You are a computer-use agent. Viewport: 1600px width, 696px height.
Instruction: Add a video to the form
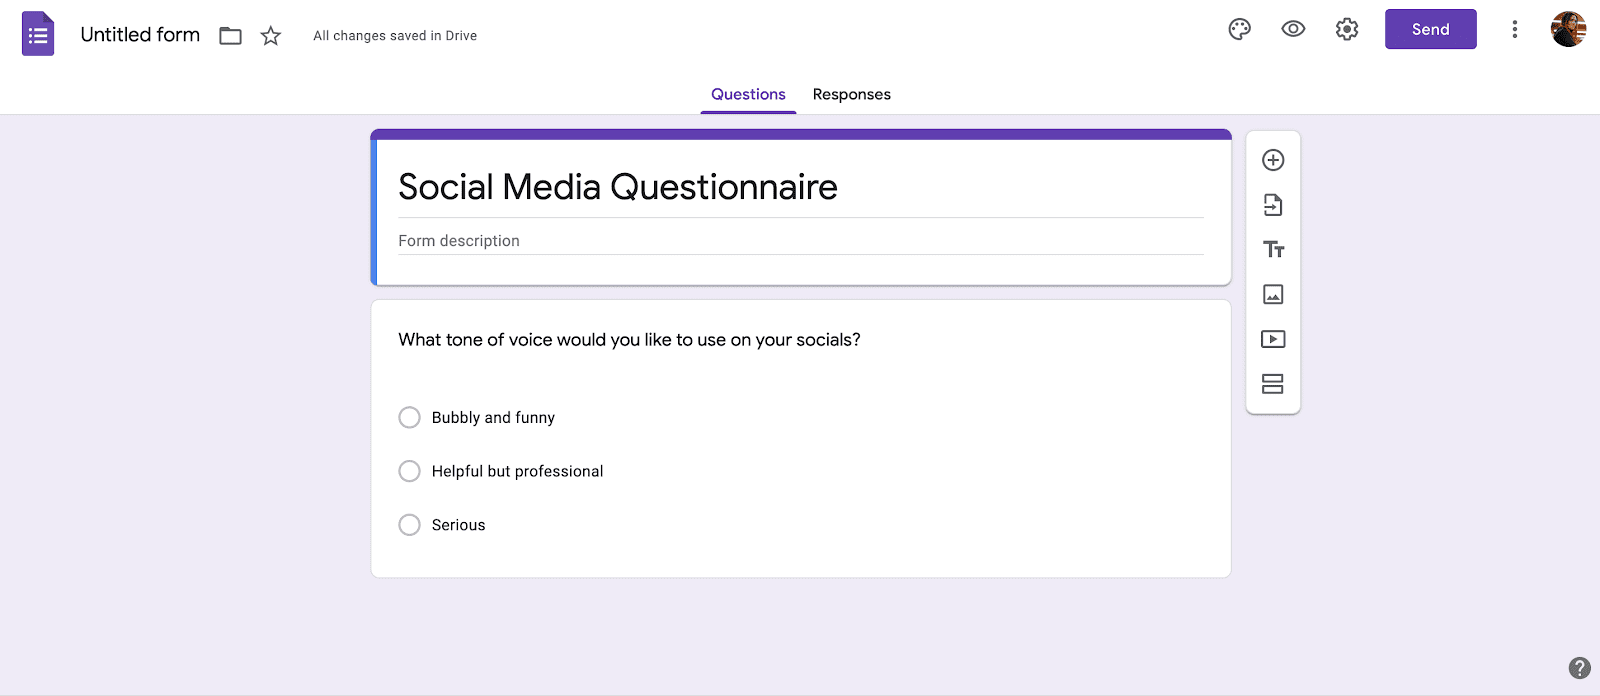(x=1273, y=339)
